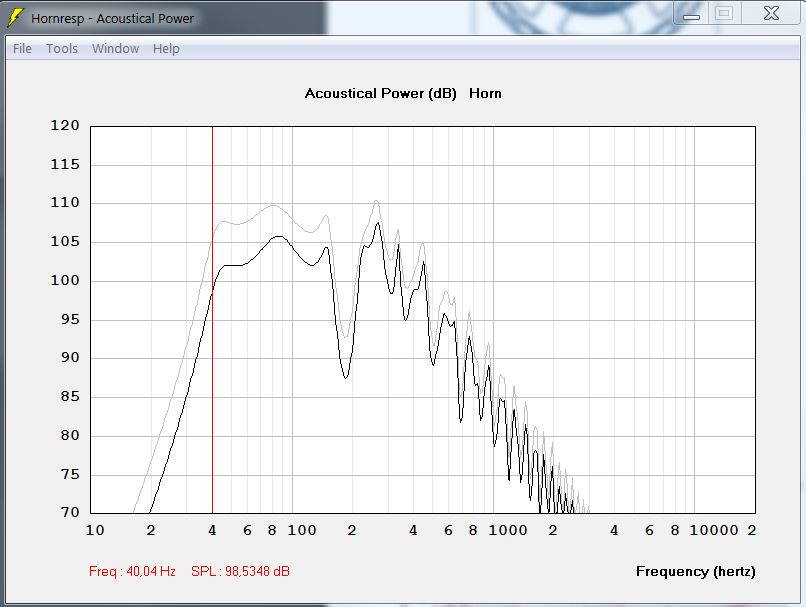Click the 70 value on the dB axis

click(x=70, y=512)
